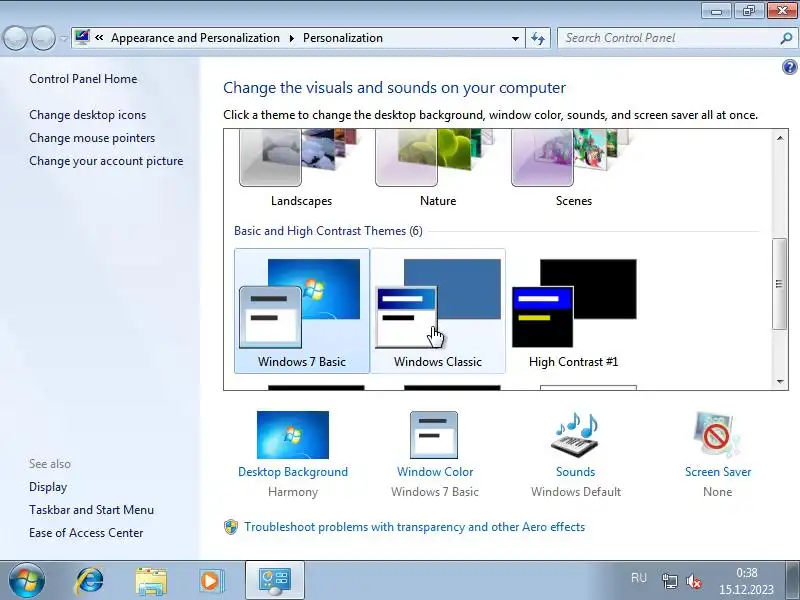Click the Desktop Background text link
The height and width of the screenshot is (600, 800).
pyautogui.click(x=293, y=472)
